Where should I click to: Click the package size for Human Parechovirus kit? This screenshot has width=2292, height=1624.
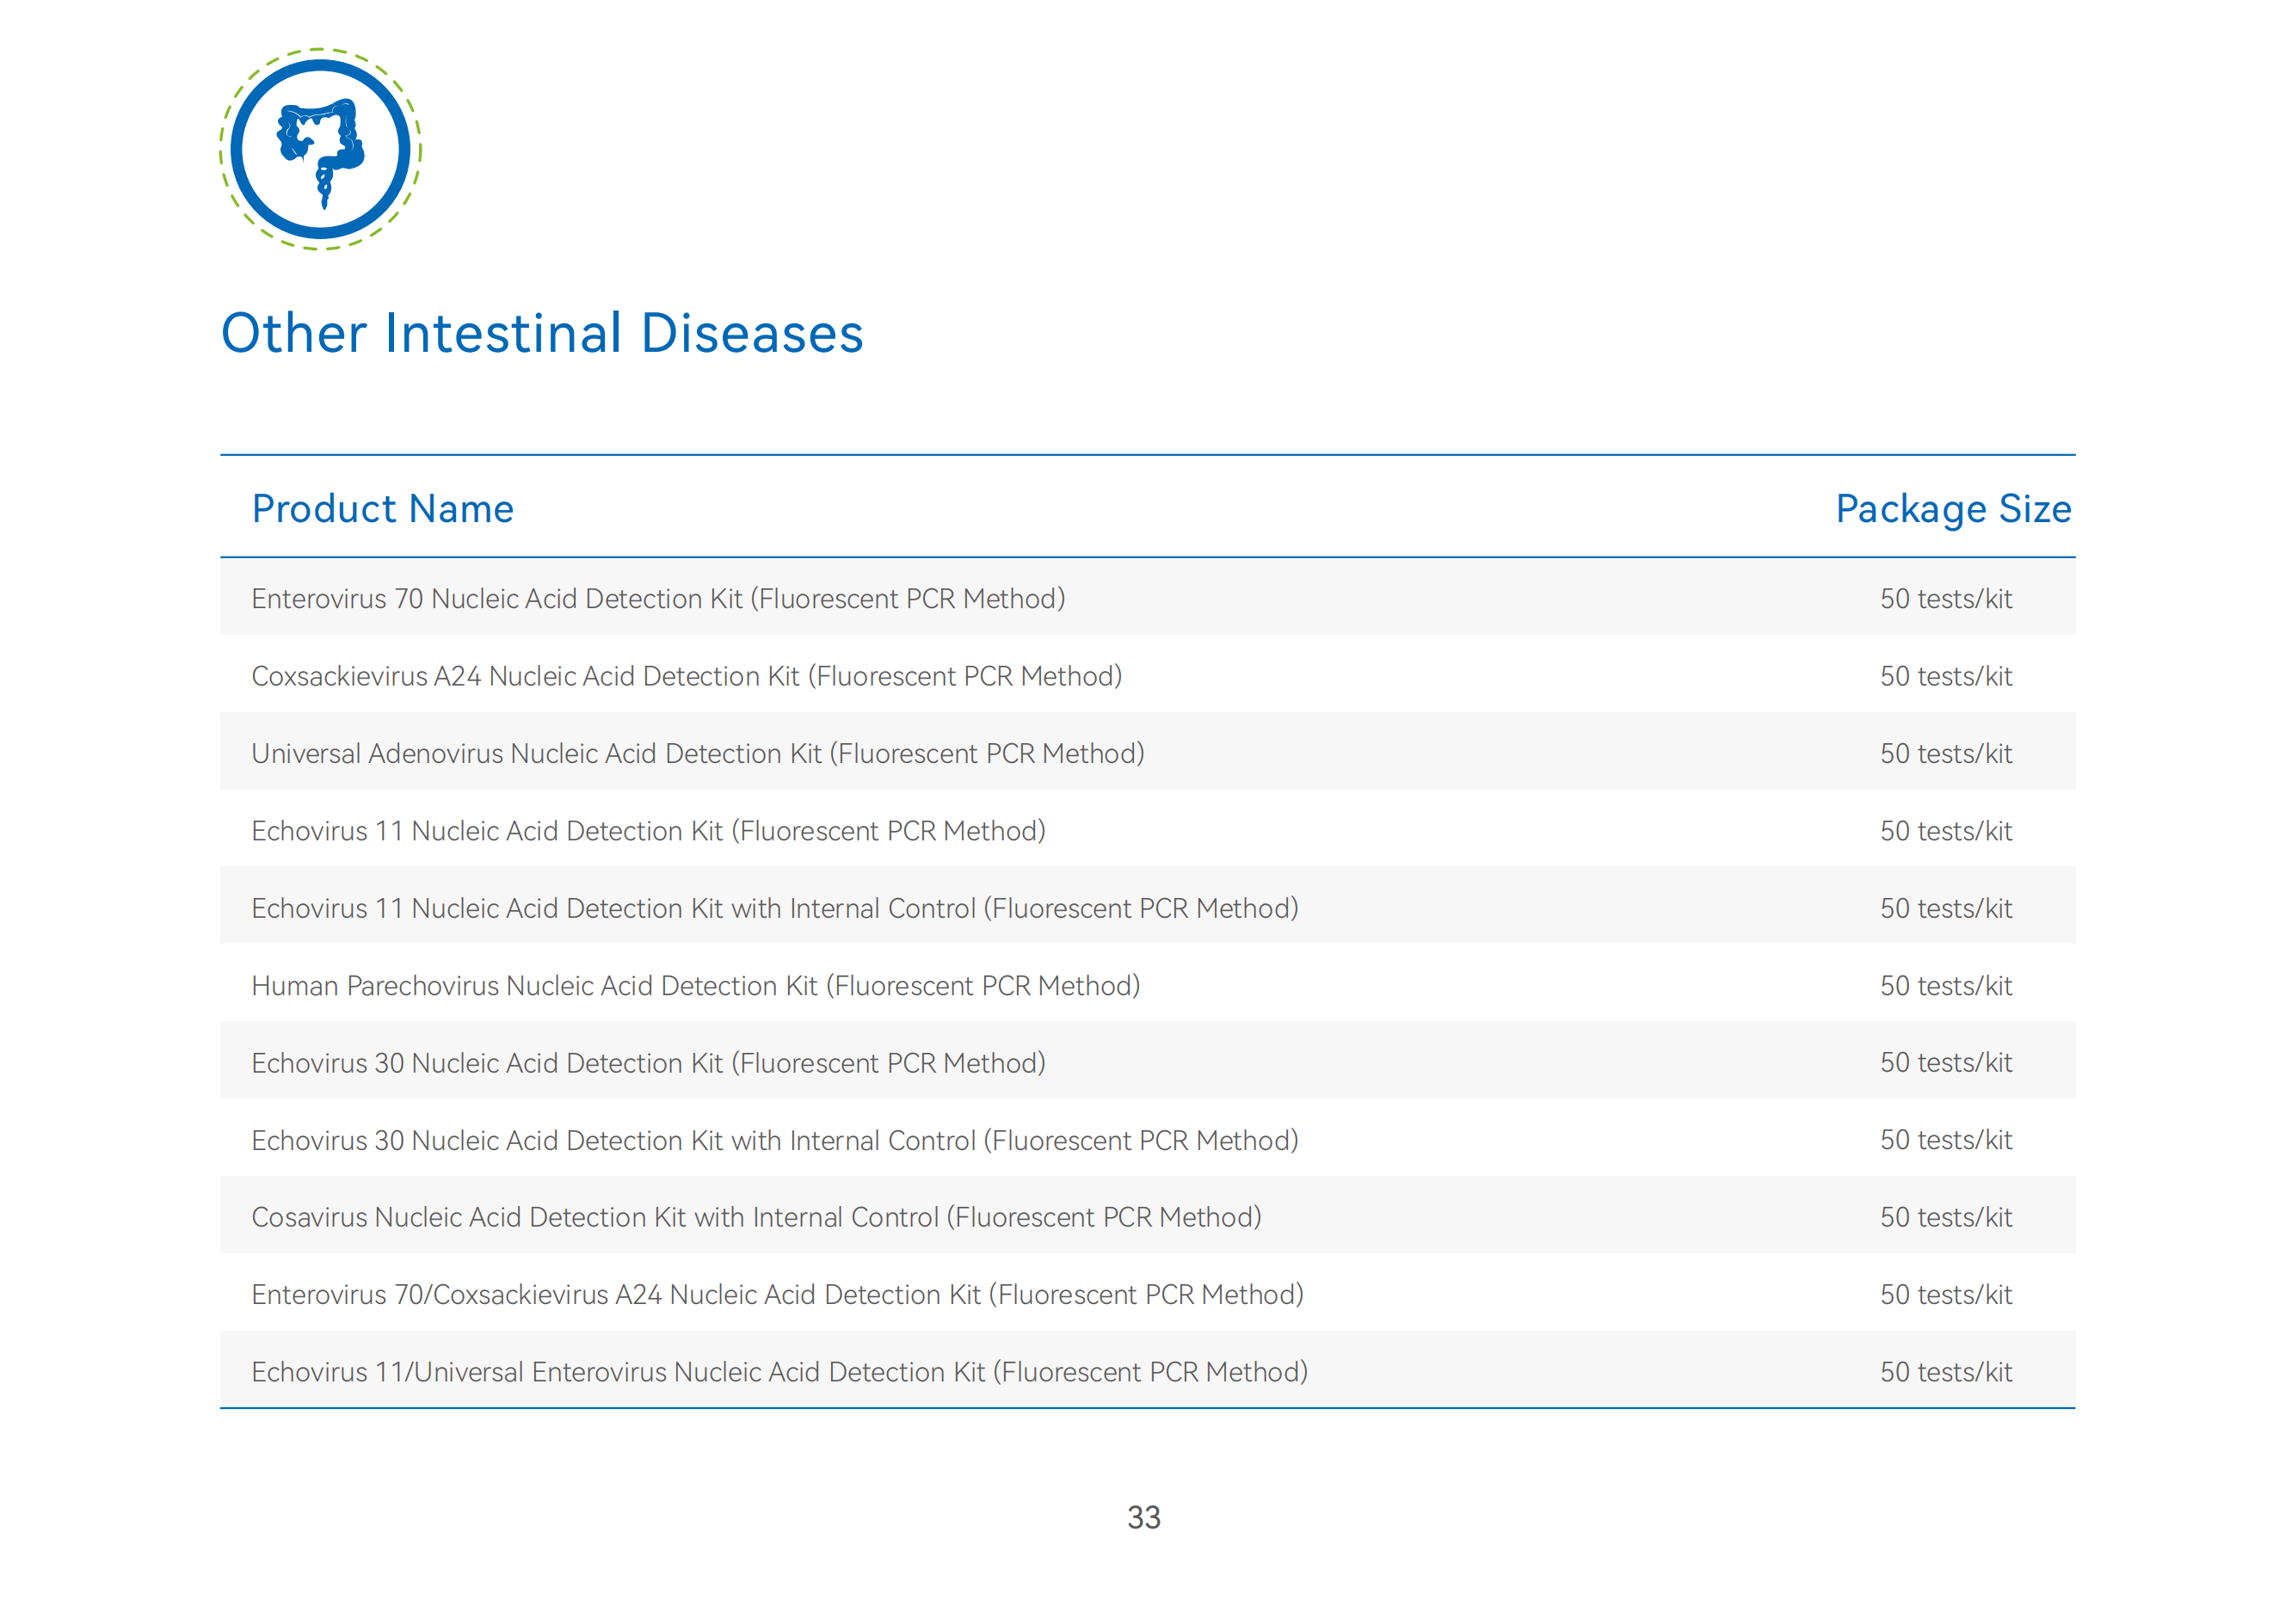click(1946, 985)
